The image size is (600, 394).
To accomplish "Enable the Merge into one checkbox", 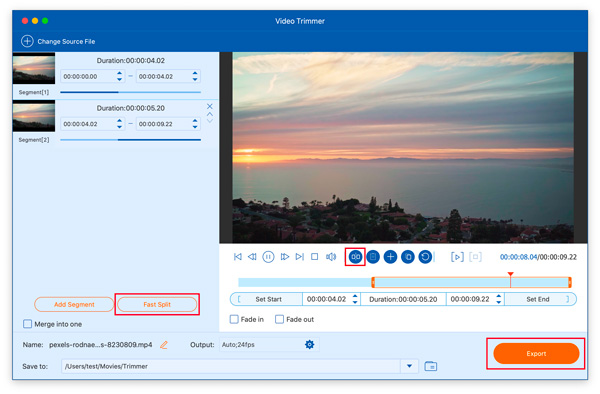I will (x=28, y=324).
